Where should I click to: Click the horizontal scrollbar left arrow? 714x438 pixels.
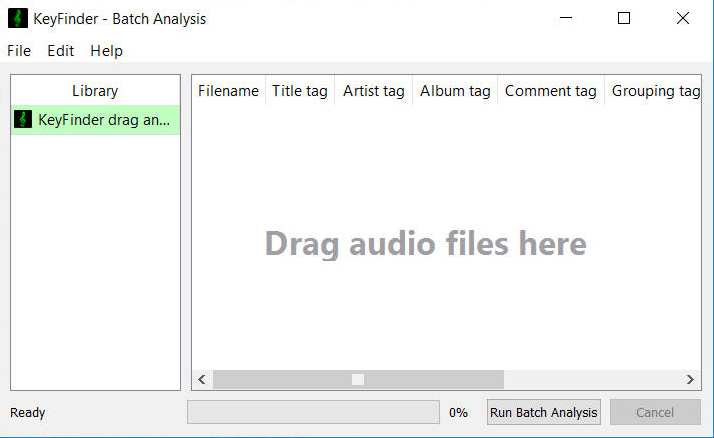202,379
